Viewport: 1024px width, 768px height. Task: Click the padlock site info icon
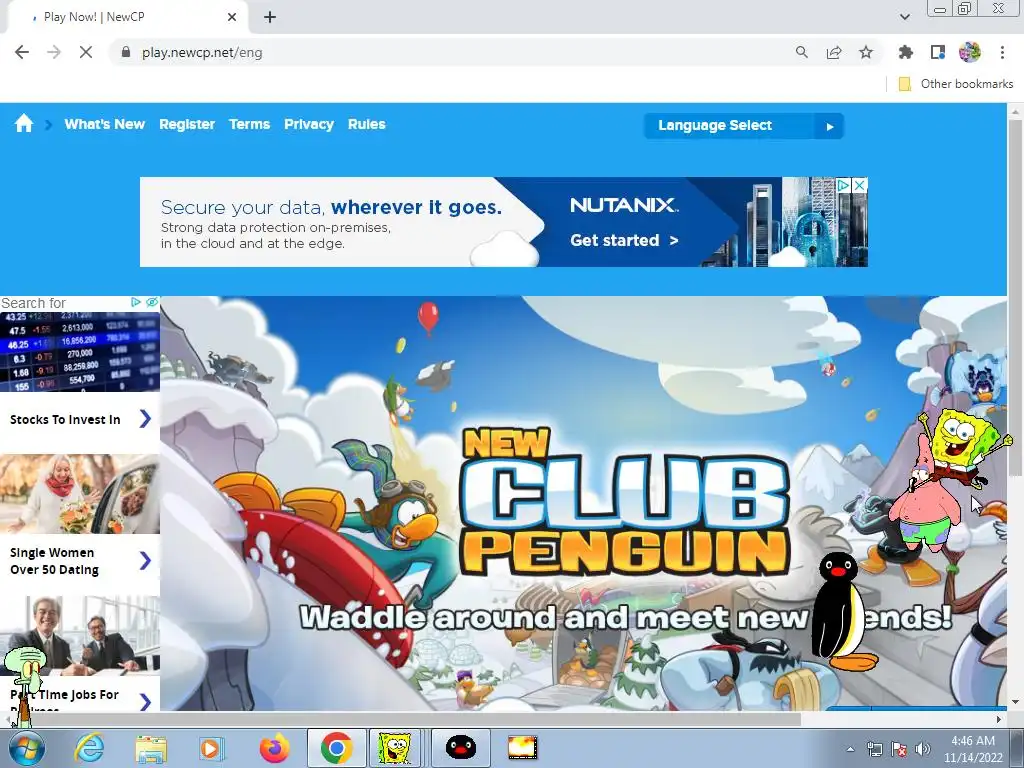click(x=126, y=52)
